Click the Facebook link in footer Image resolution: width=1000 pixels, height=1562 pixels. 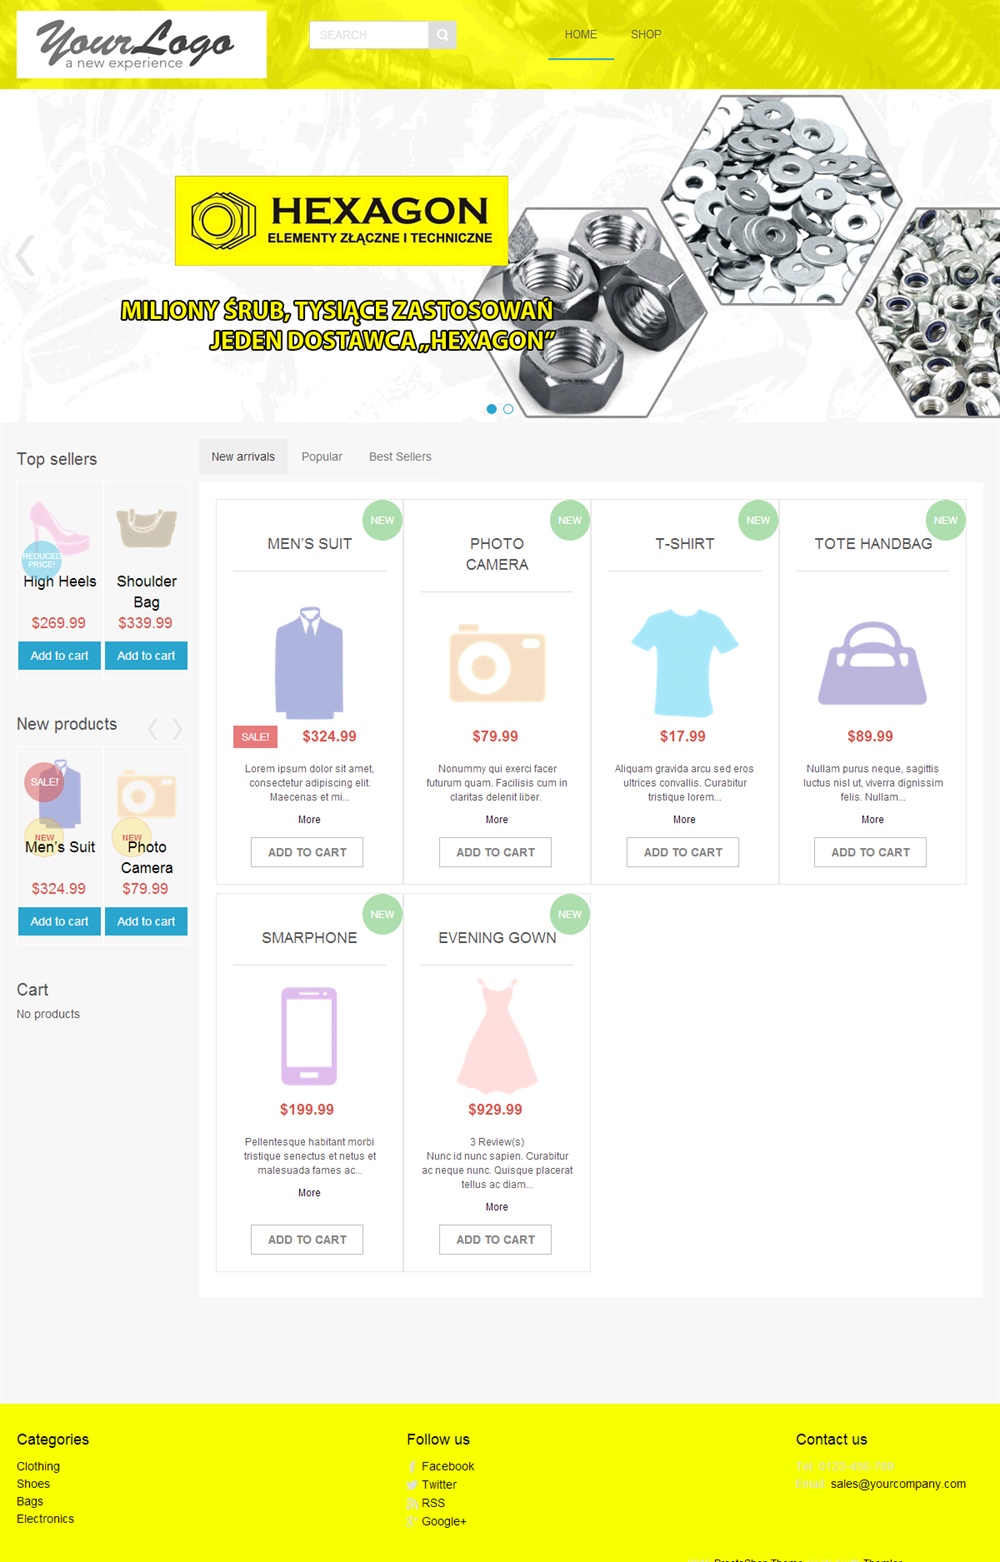[447, 1467]
